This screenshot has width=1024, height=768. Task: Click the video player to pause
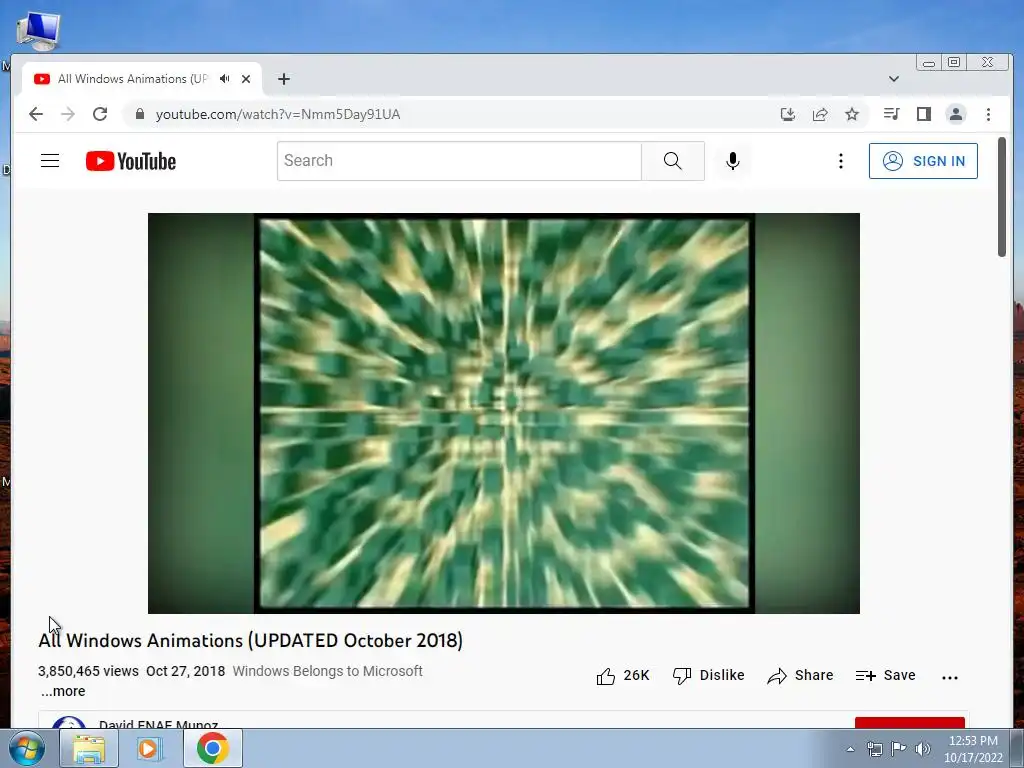pos(504,413)
